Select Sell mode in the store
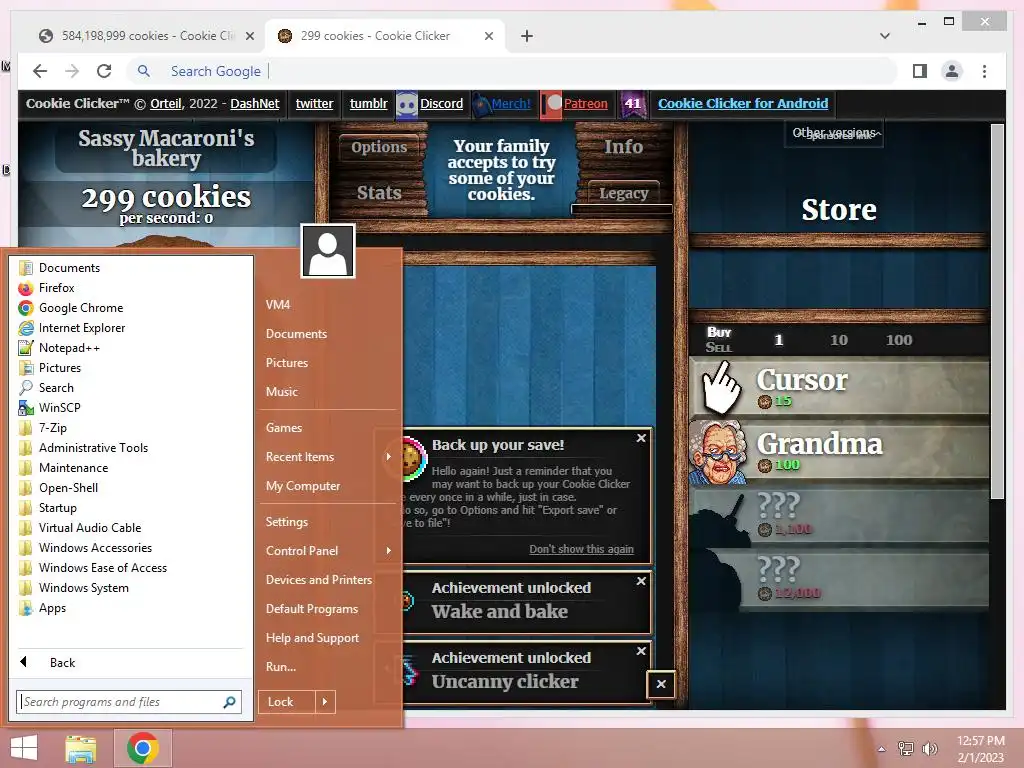This screenshot has height=768, width=1024. click(718, 347)
